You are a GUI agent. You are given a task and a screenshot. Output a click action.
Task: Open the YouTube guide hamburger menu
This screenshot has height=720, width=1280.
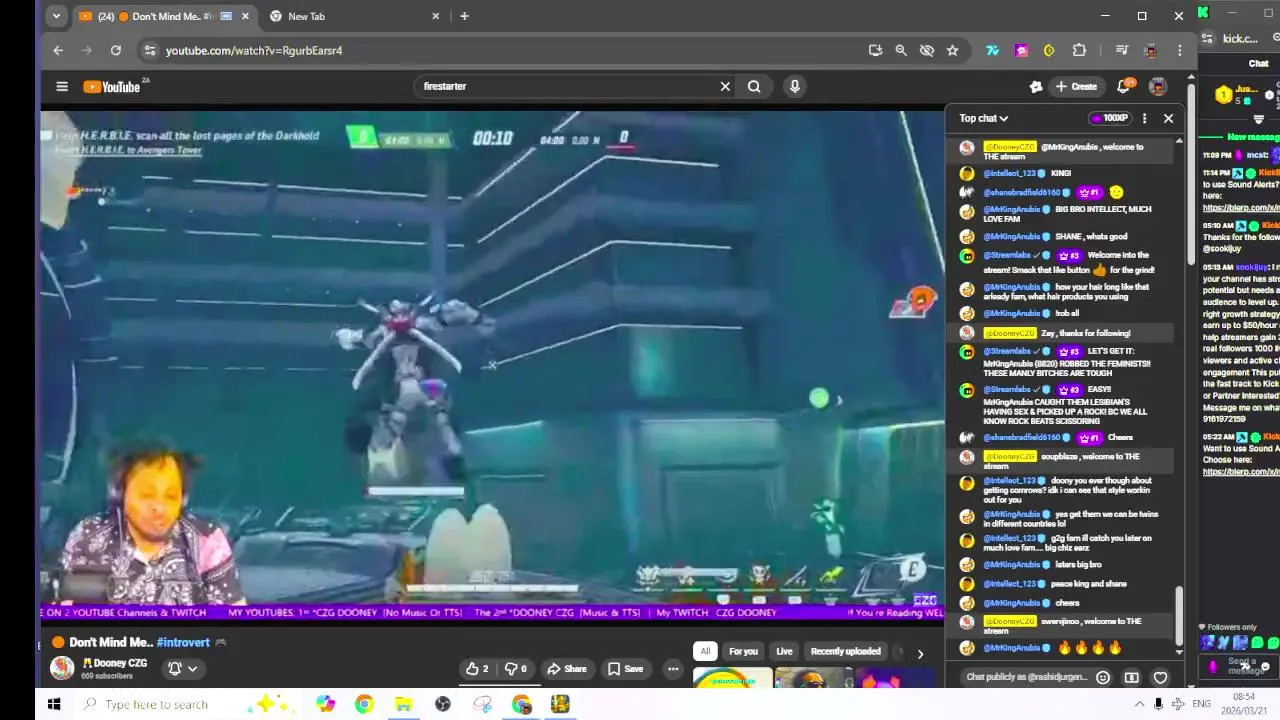coord(62,87)
